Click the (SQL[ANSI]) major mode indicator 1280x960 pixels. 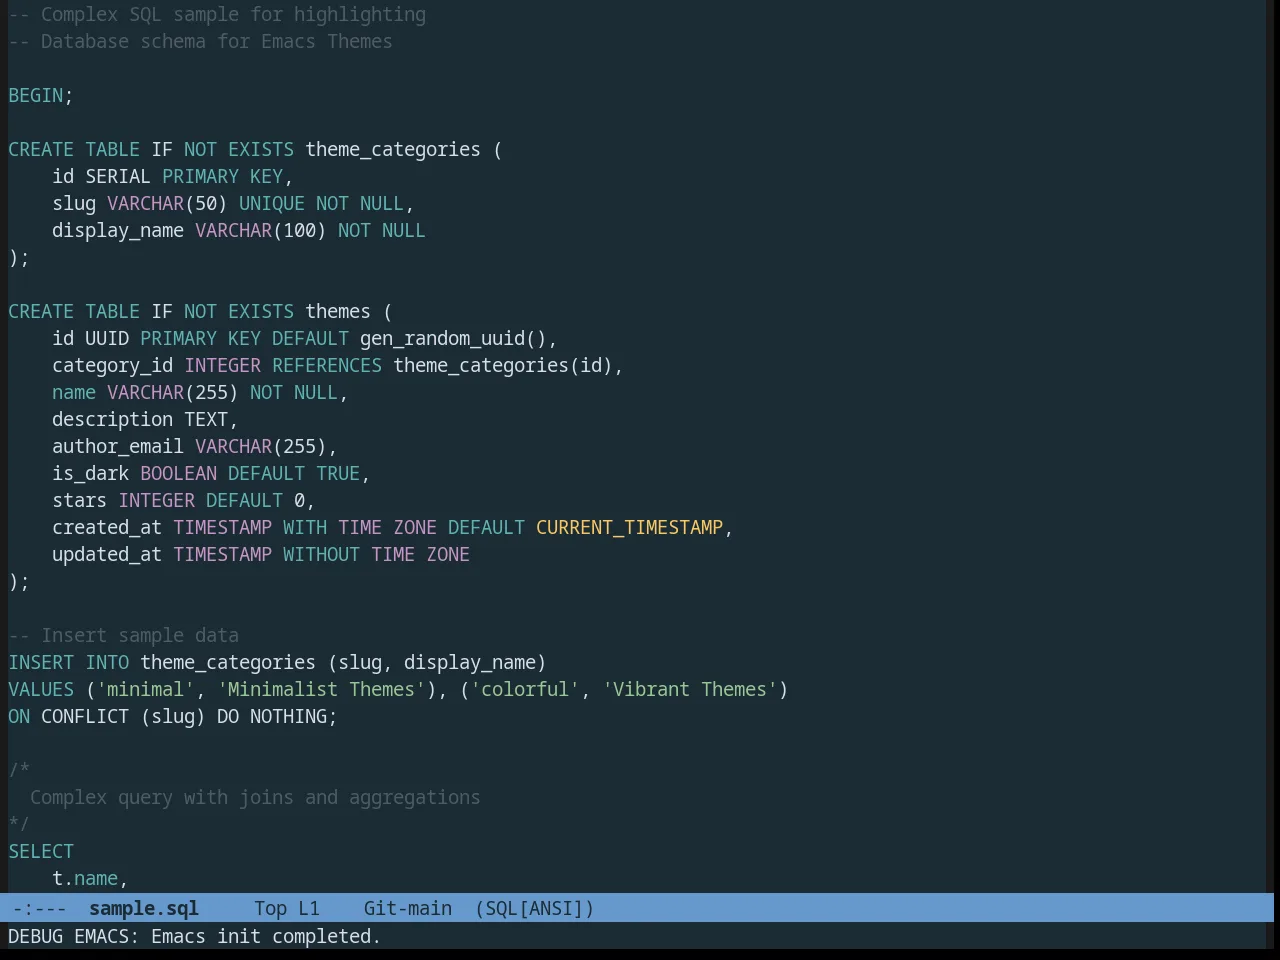[535, 908]
